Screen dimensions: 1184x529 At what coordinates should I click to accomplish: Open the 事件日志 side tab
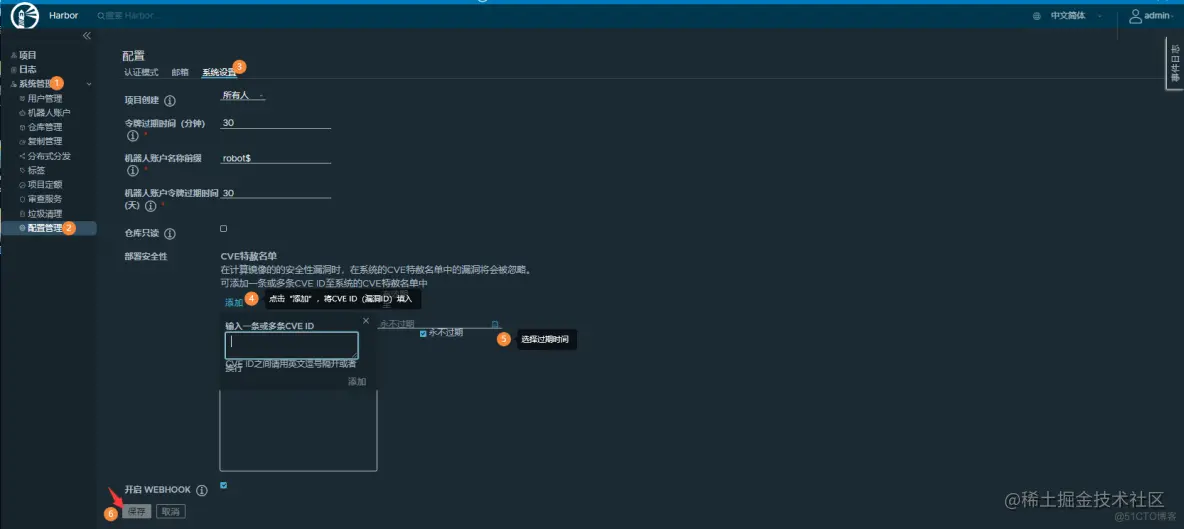1174,63
